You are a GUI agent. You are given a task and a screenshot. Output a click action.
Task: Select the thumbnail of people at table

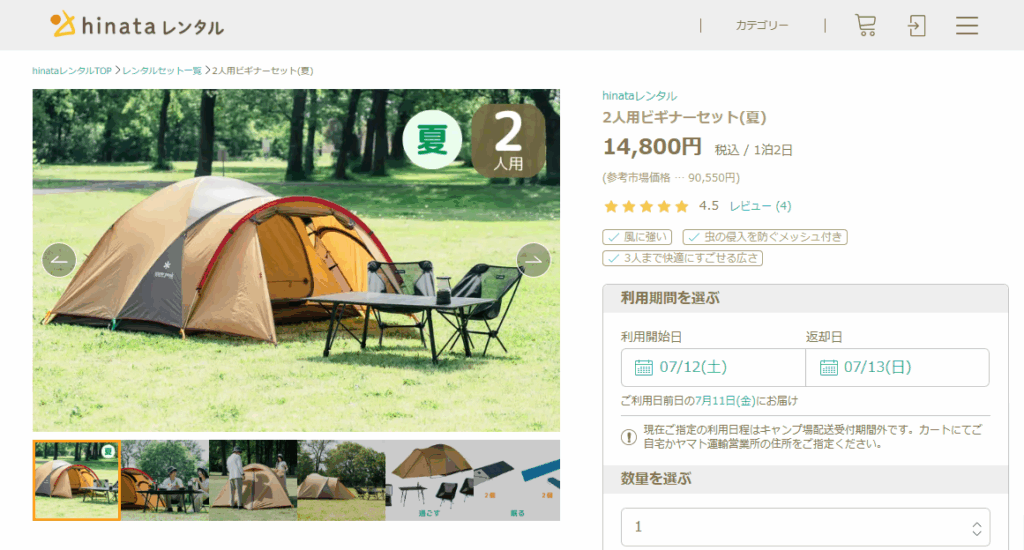(165, 480)
